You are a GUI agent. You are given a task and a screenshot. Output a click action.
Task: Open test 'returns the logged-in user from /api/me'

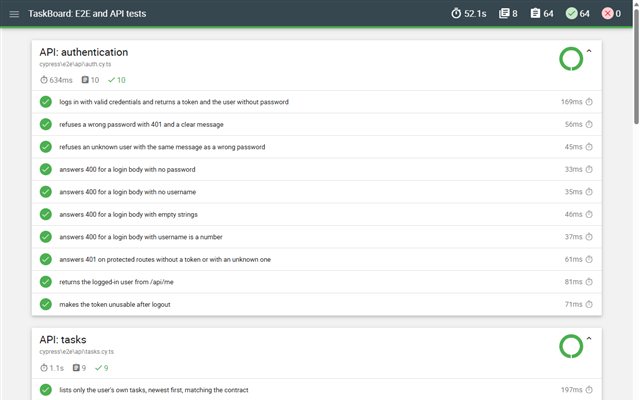pos(317,281)
